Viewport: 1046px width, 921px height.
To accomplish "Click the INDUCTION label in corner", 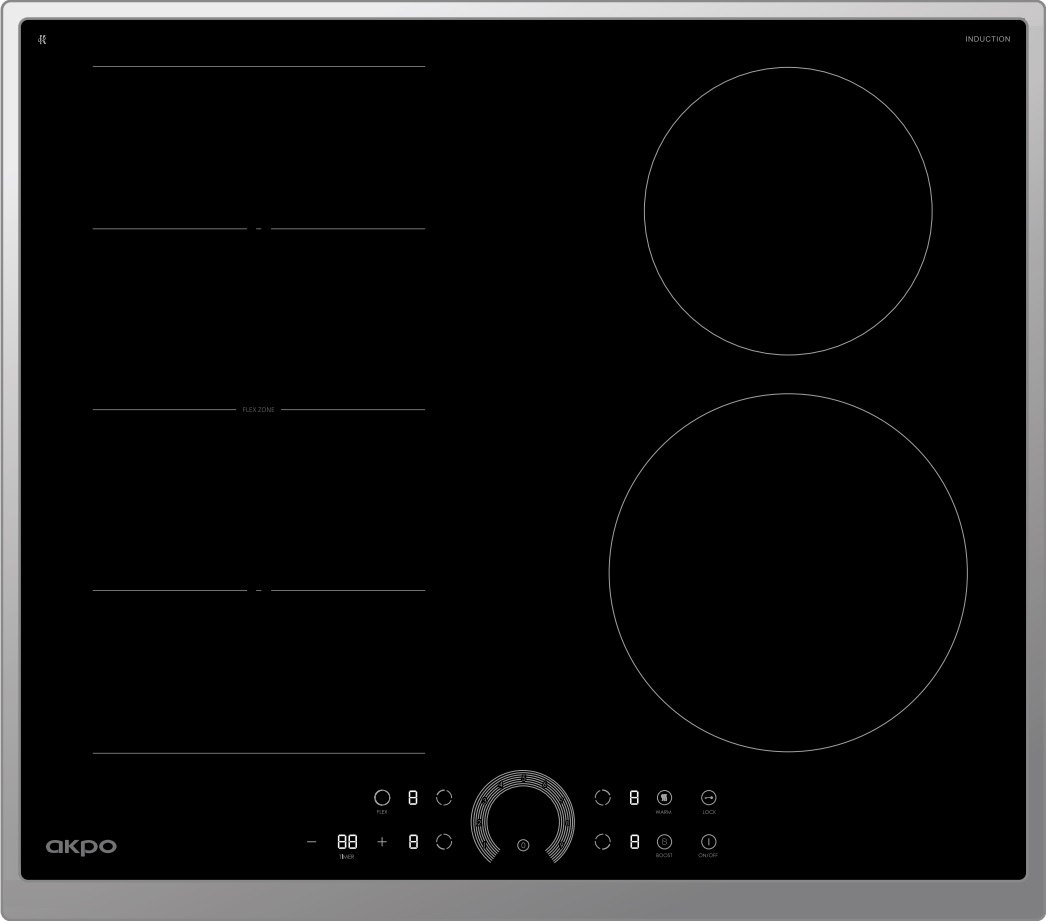I will coord(987,39).
